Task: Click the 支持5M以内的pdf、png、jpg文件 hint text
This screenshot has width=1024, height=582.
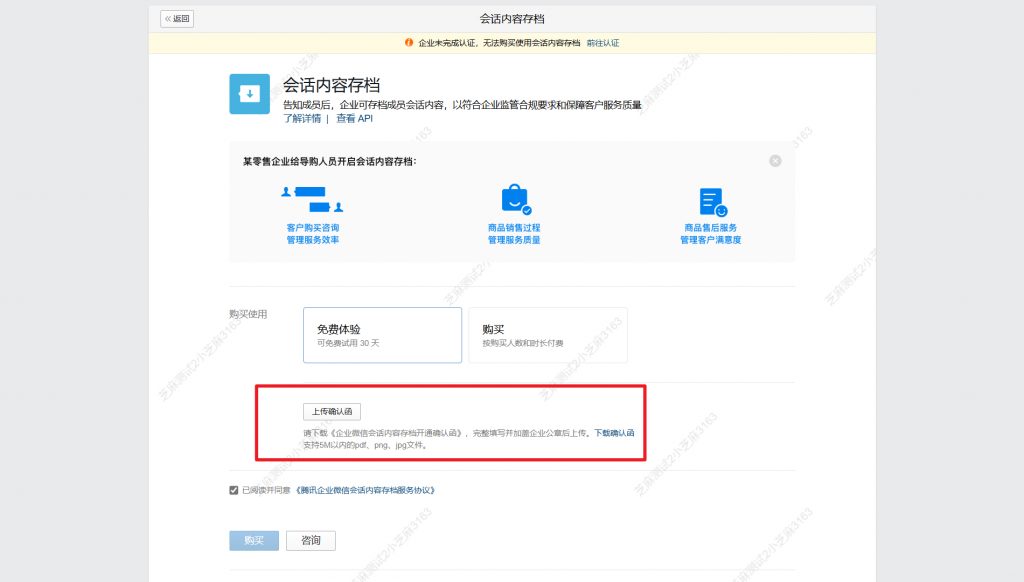Action: pyautogui.click(x=366, y=445)
